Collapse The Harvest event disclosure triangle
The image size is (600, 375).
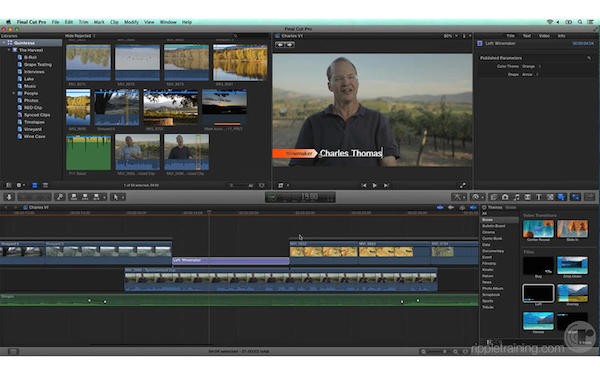[9, 50]
